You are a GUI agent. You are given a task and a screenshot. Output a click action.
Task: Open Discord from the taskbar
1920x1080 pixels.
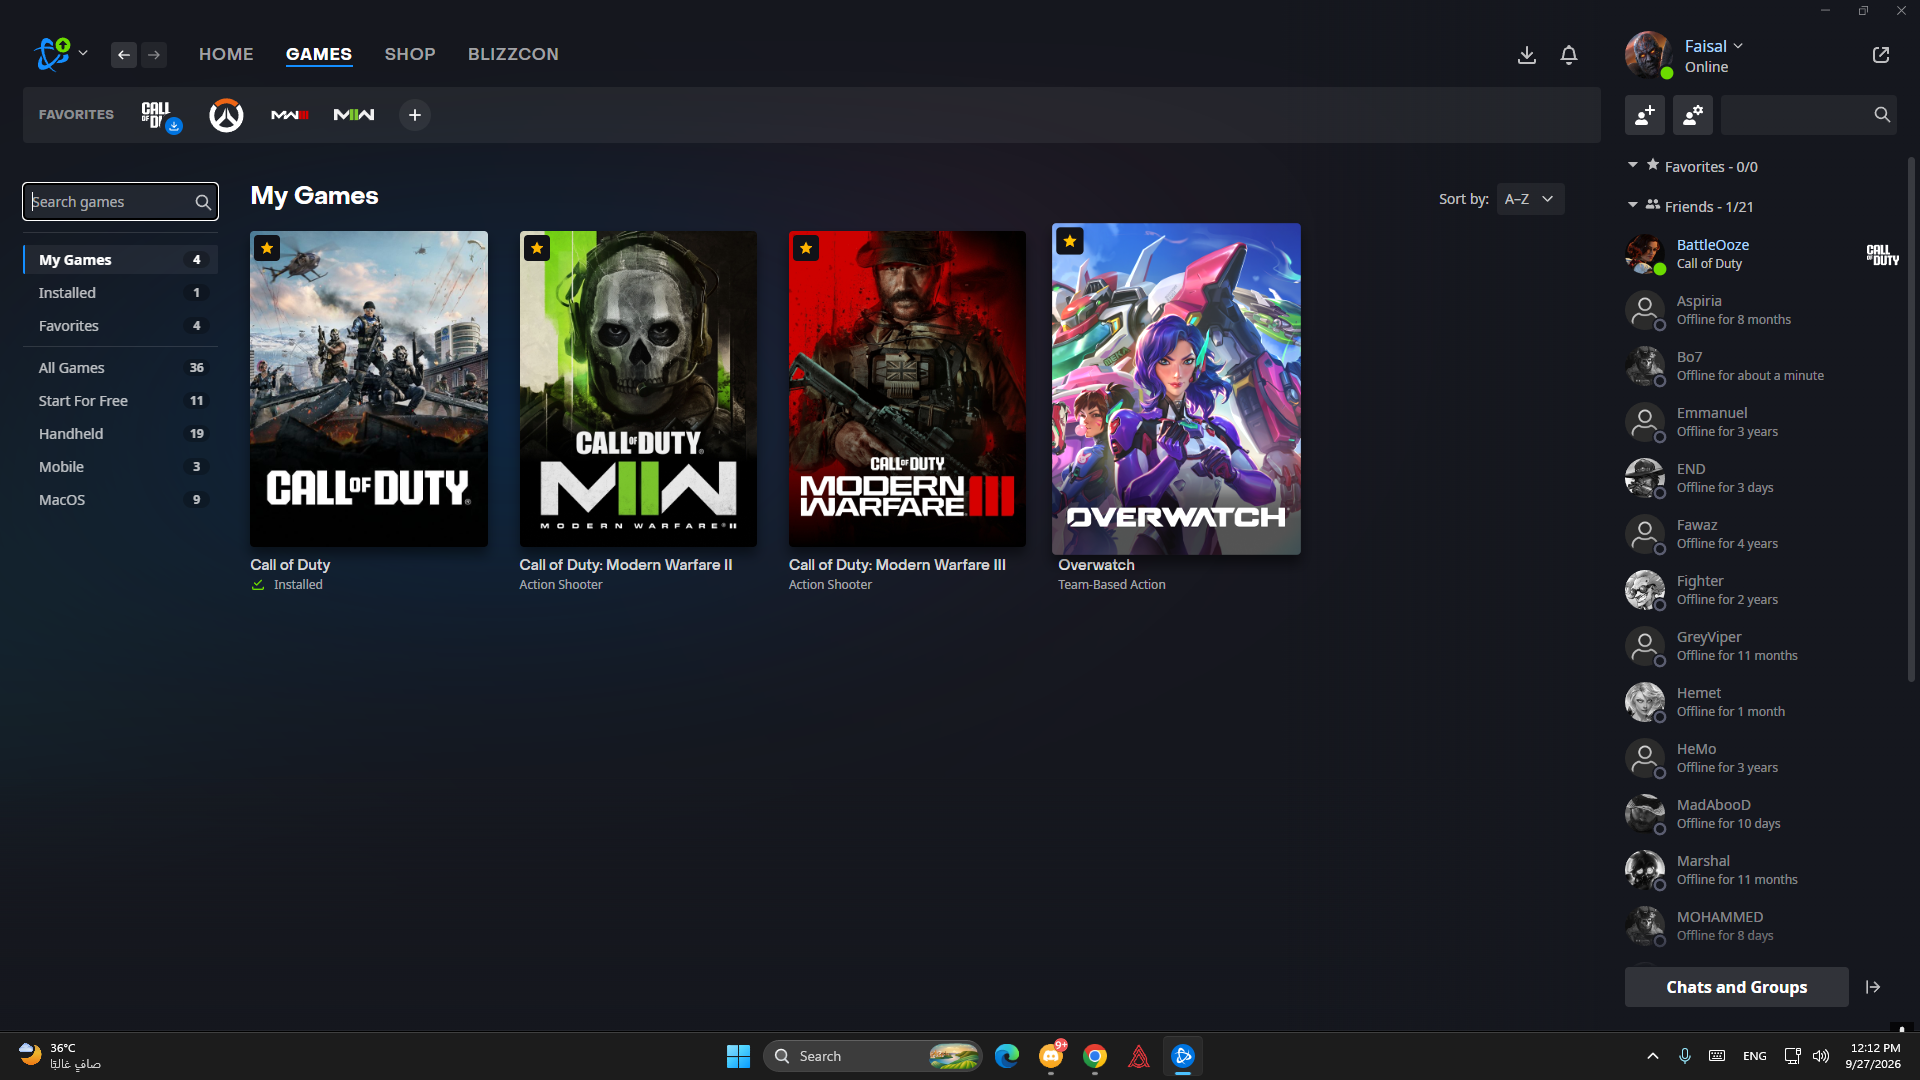(x=1051, y=1056)
